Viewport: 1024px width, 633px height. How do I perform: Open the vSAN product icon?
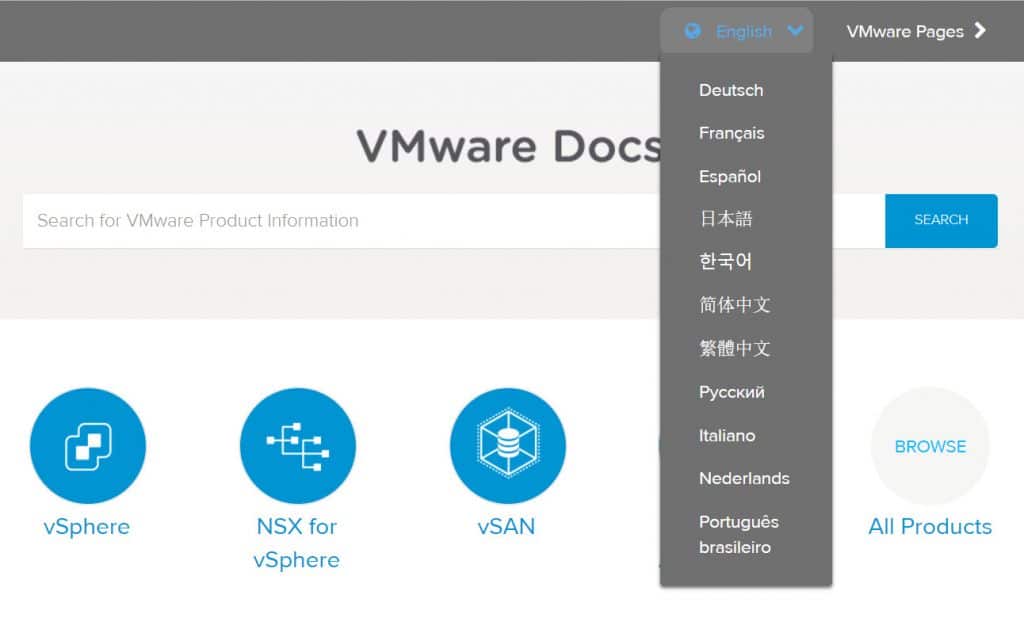point(508,446)
